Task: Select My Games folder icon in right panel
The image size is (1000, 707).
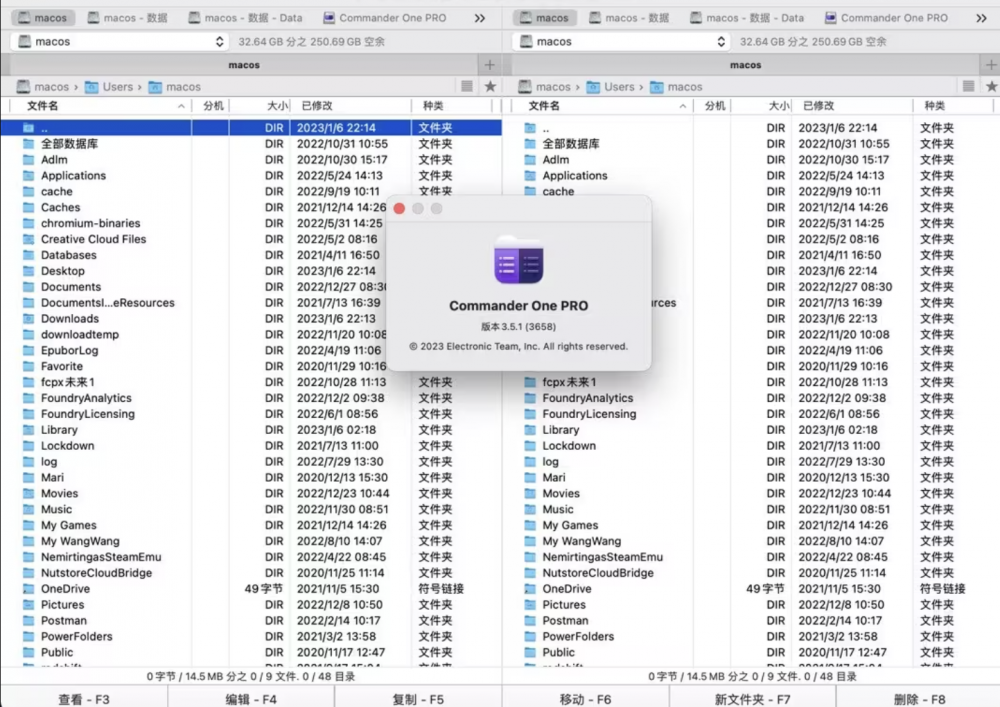Action: [530, 525]
